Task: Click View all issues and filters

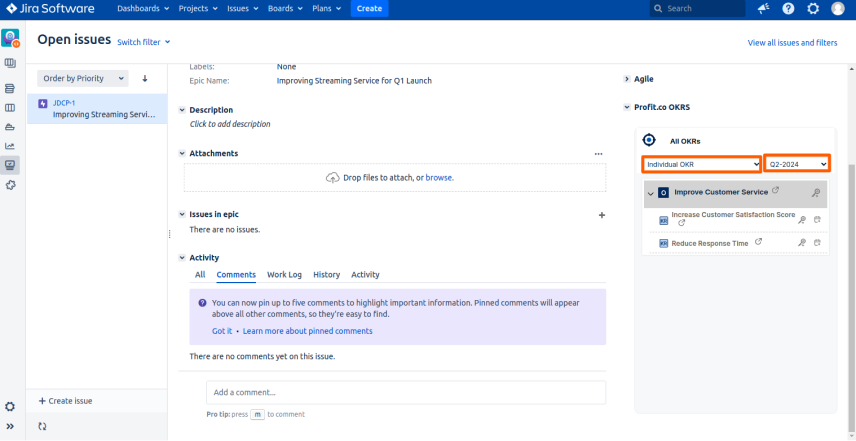Action: 793,43
